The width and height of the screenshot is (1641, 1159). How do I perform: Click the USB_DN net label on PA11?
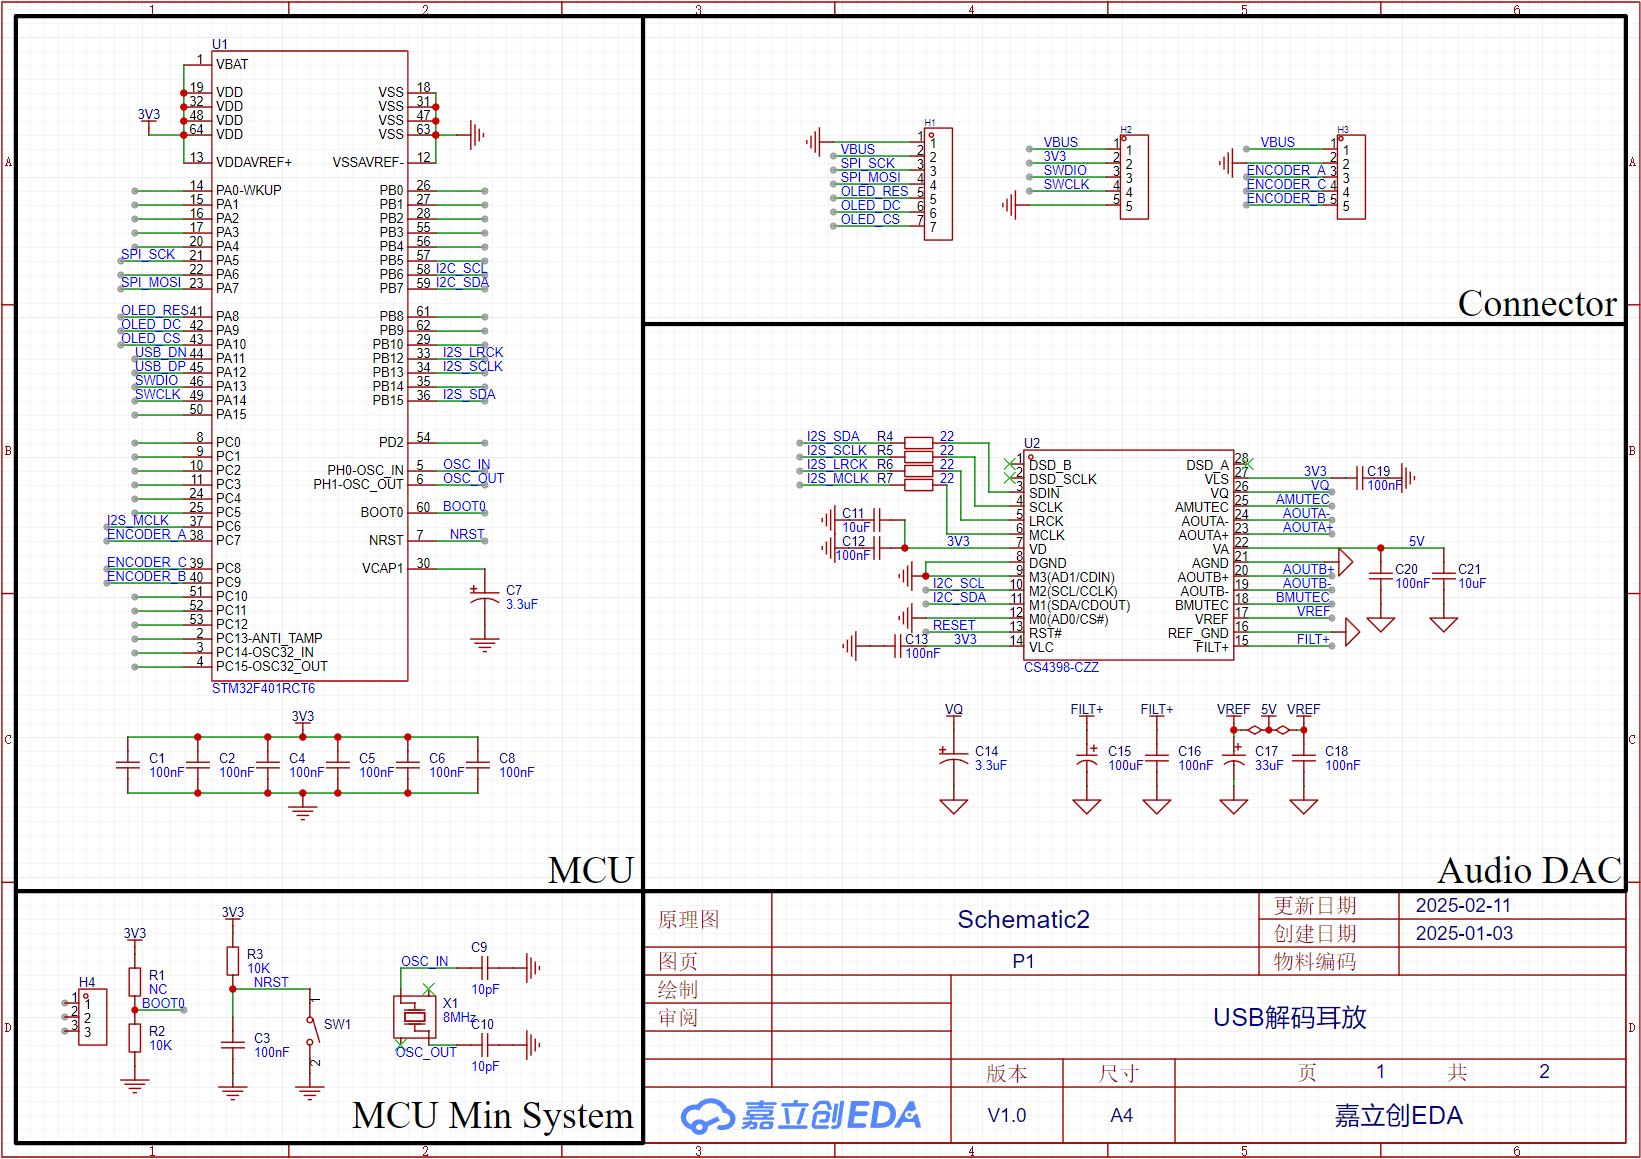(x=161, y=352)
